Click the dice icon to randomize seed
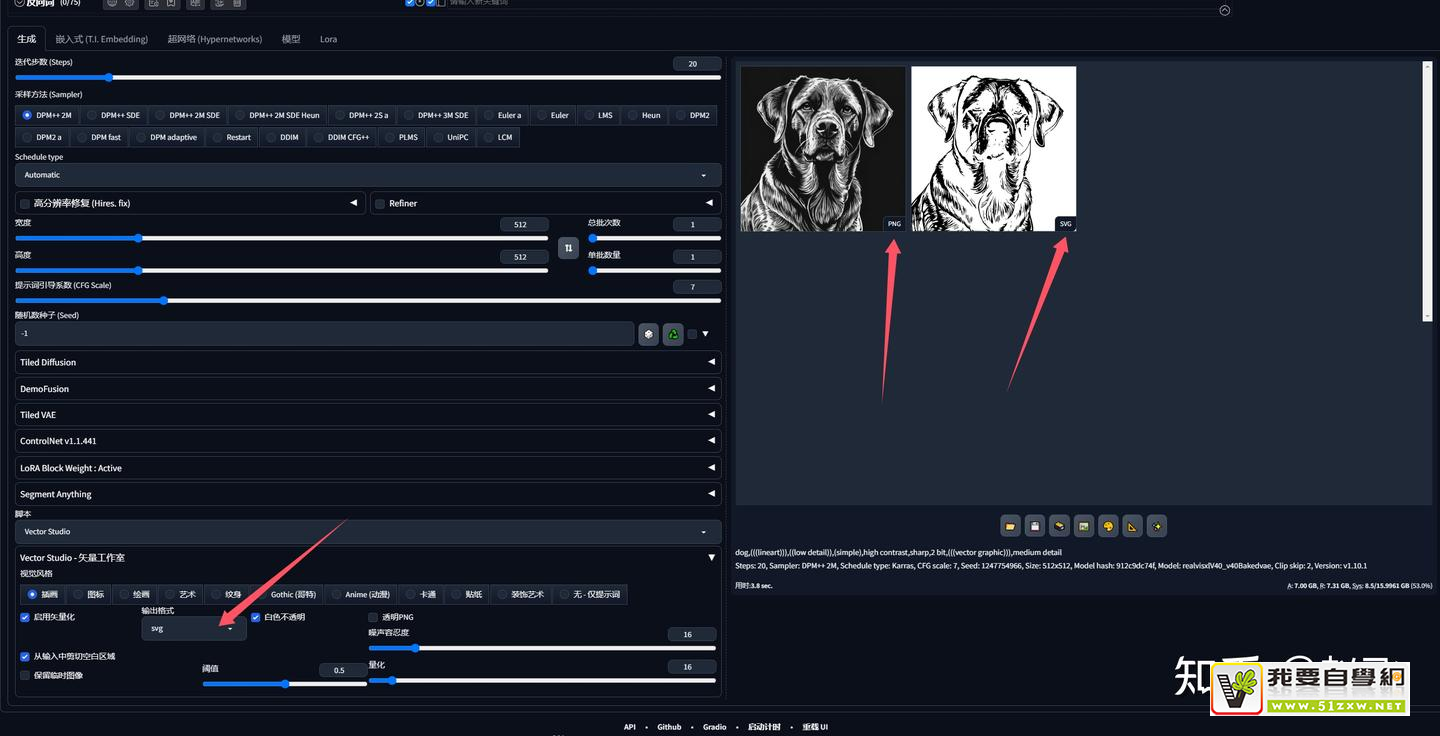Screen dimensions: 1440x736 (649, 334)
